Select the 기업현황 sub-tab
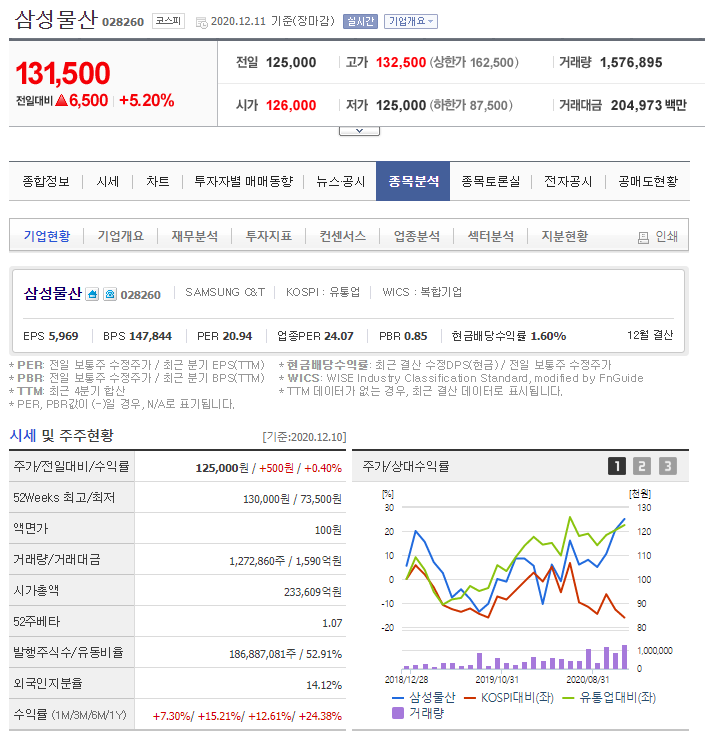 point(47,236)
